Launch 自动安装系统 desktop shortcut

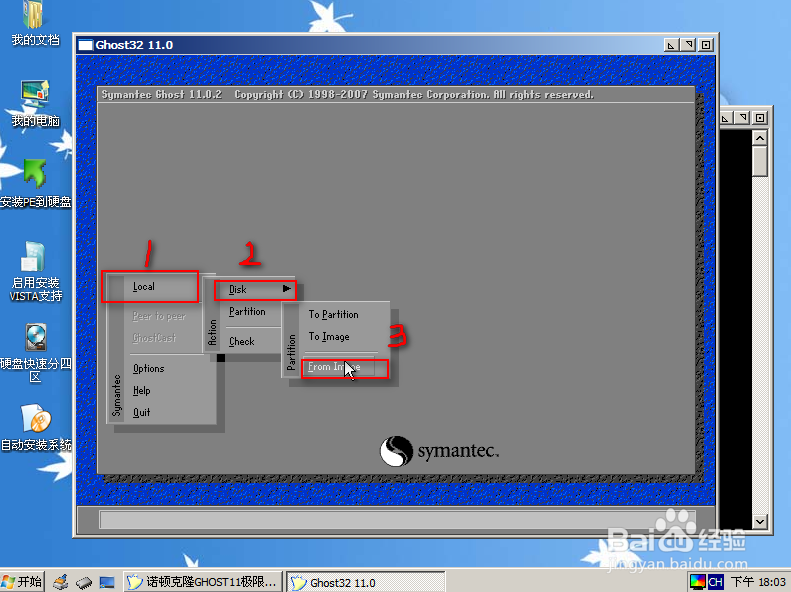(35, 428)
